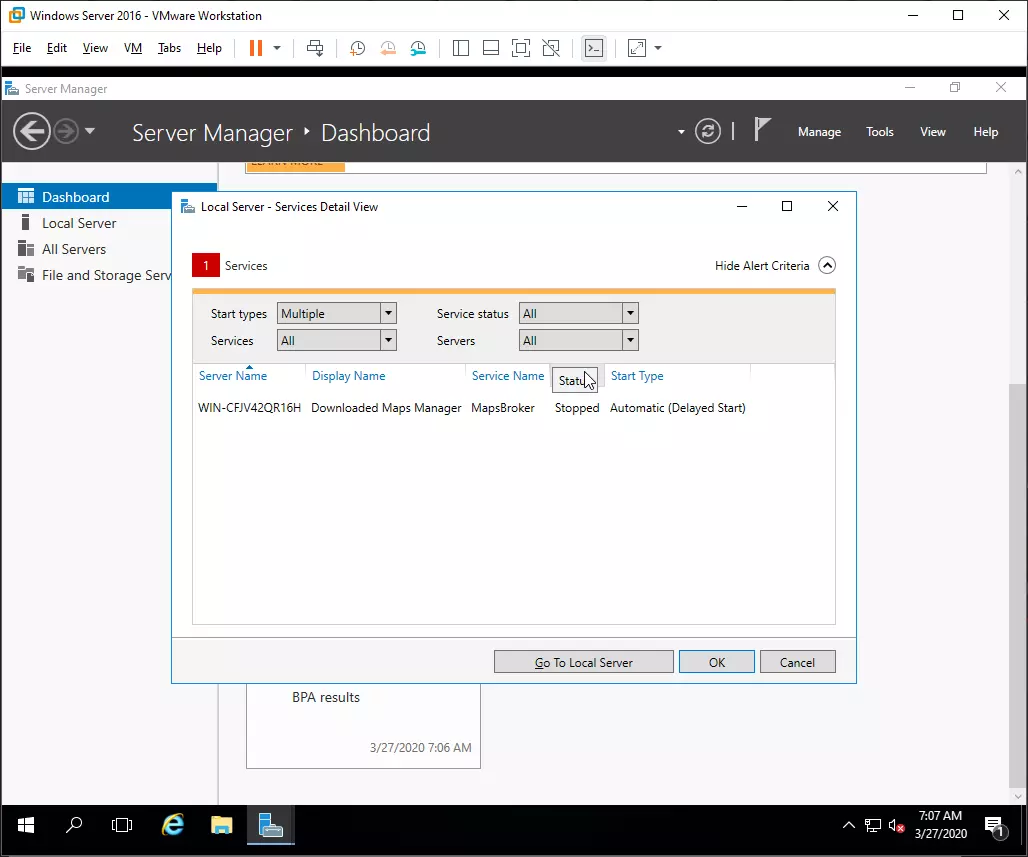The height and width of the screenshot is (857, 1028).
Task: Select File and Storage Services in navigation
Action: (87, 275)
